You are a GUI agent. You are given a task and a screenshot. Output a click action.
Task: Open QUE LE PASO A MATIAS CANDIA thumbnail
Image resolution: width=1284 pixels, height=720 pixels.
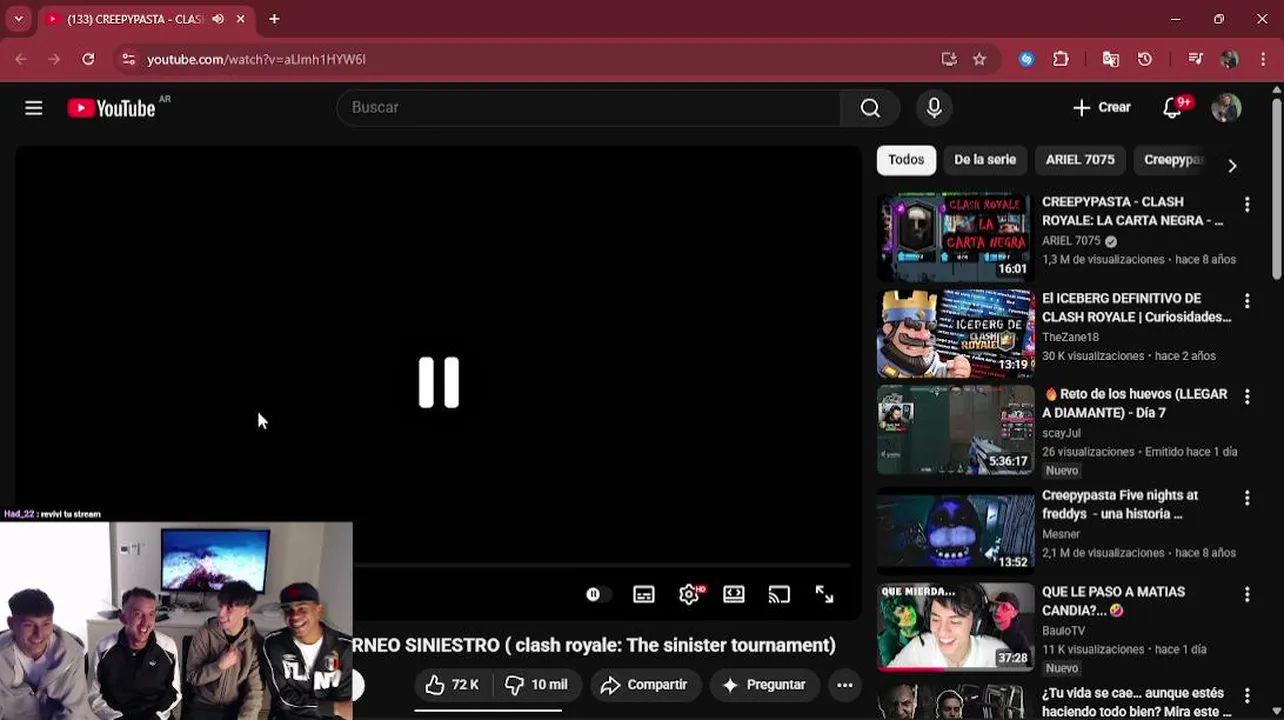[955, 627]
